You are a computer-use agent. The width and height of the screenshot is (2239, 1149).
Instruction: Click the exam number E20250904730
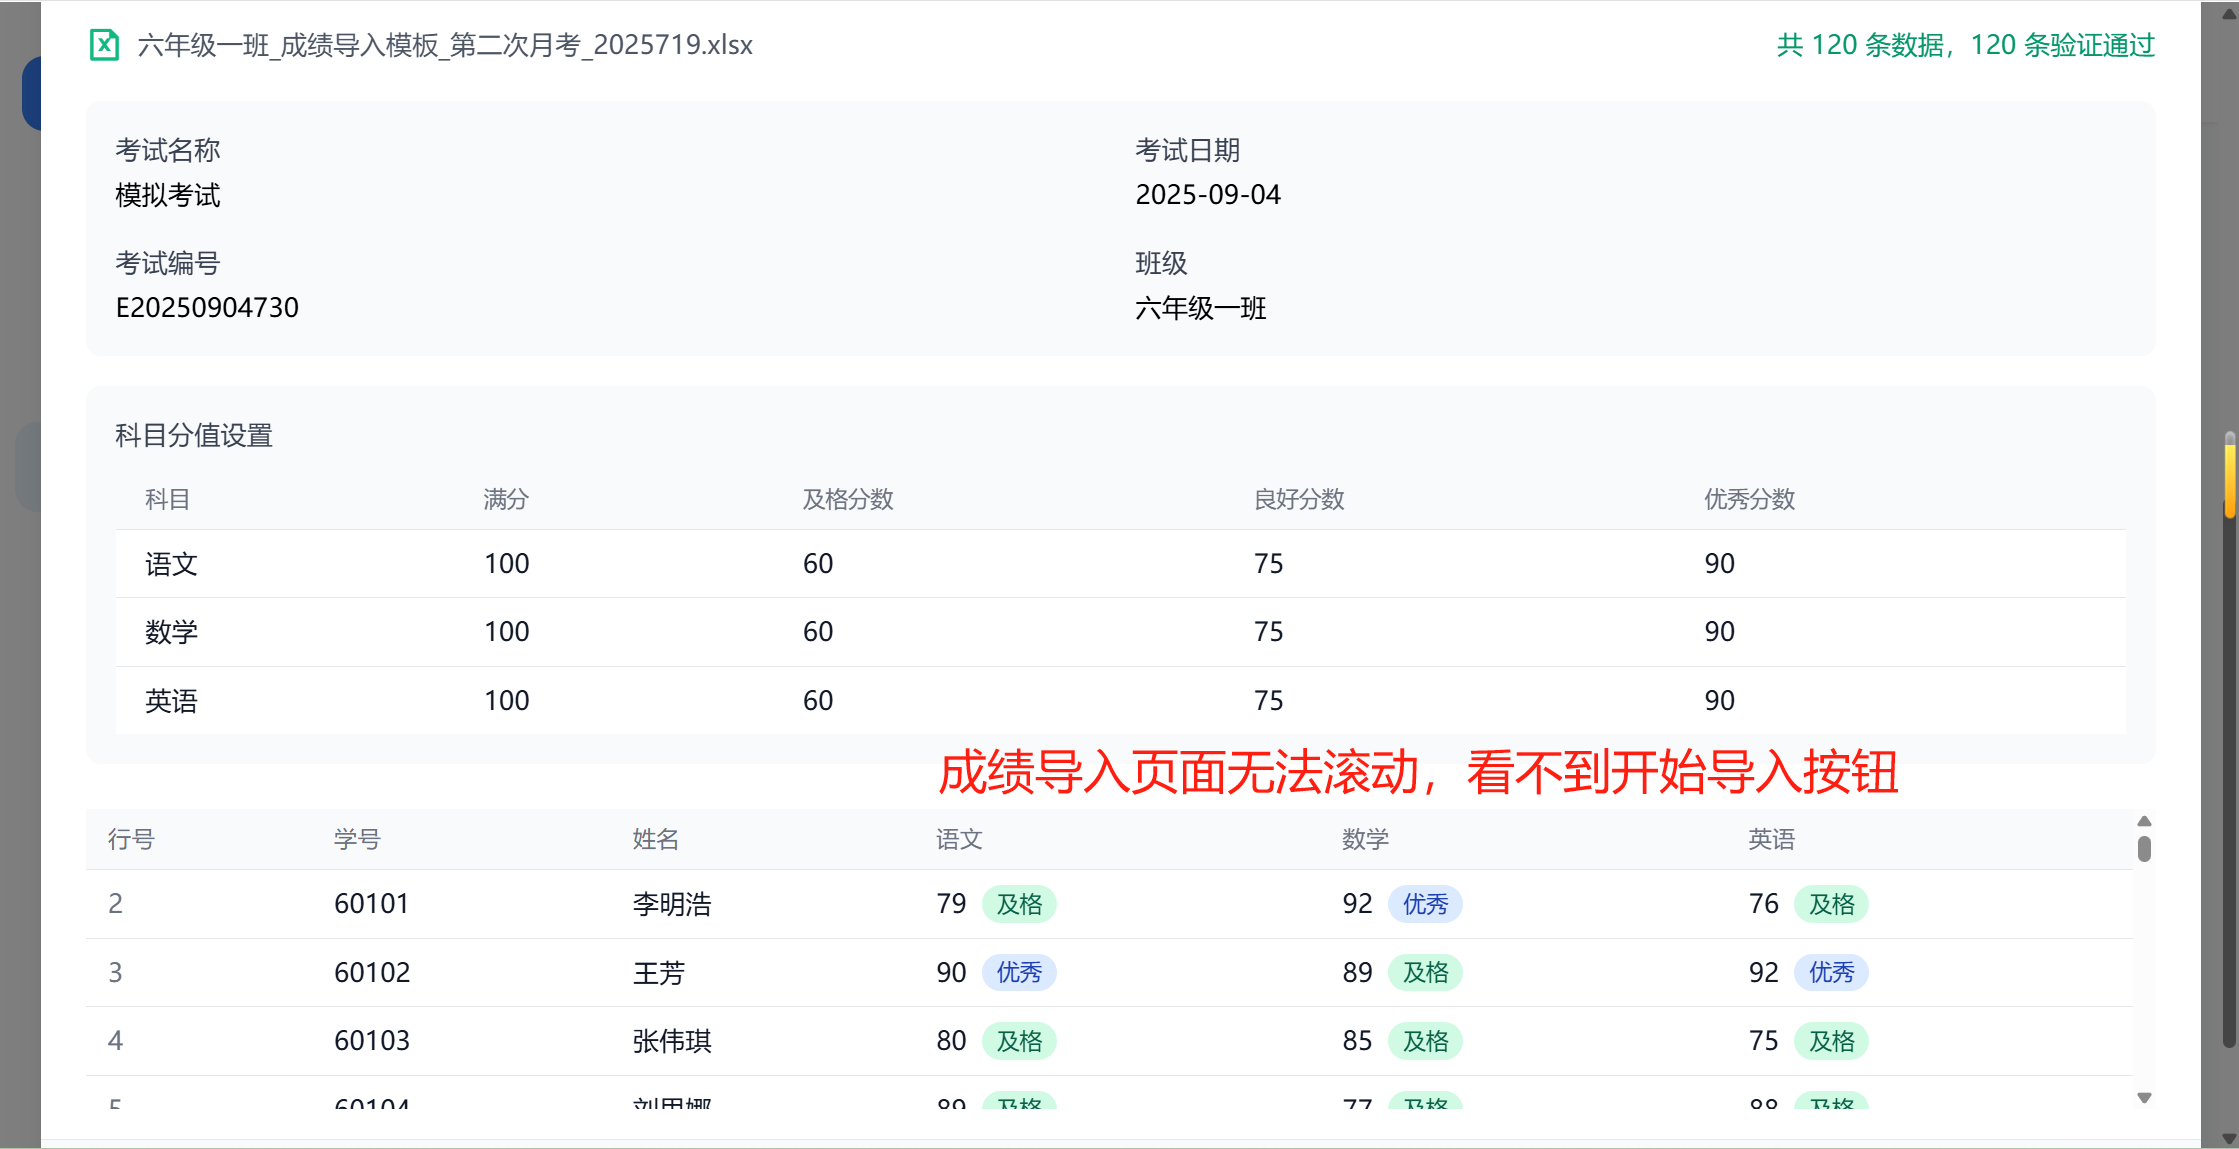tap(206, 307)
